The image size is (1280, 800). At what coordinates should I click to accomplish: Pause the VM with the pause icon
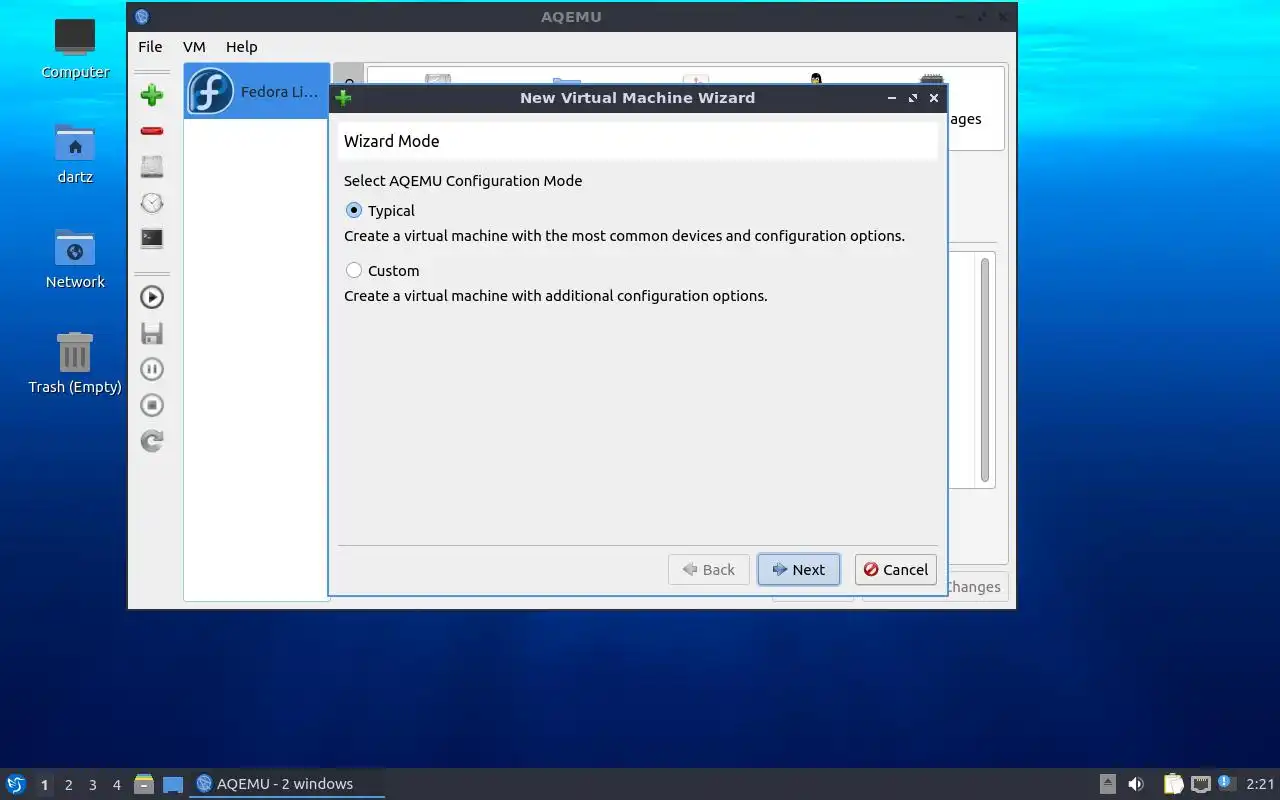(x=152, y=369)
